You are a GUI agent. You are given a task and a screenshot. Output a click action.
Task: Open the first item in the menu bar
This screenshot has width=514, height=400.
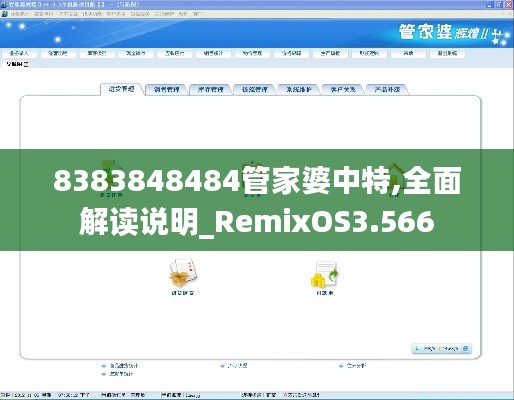(20, 14)
